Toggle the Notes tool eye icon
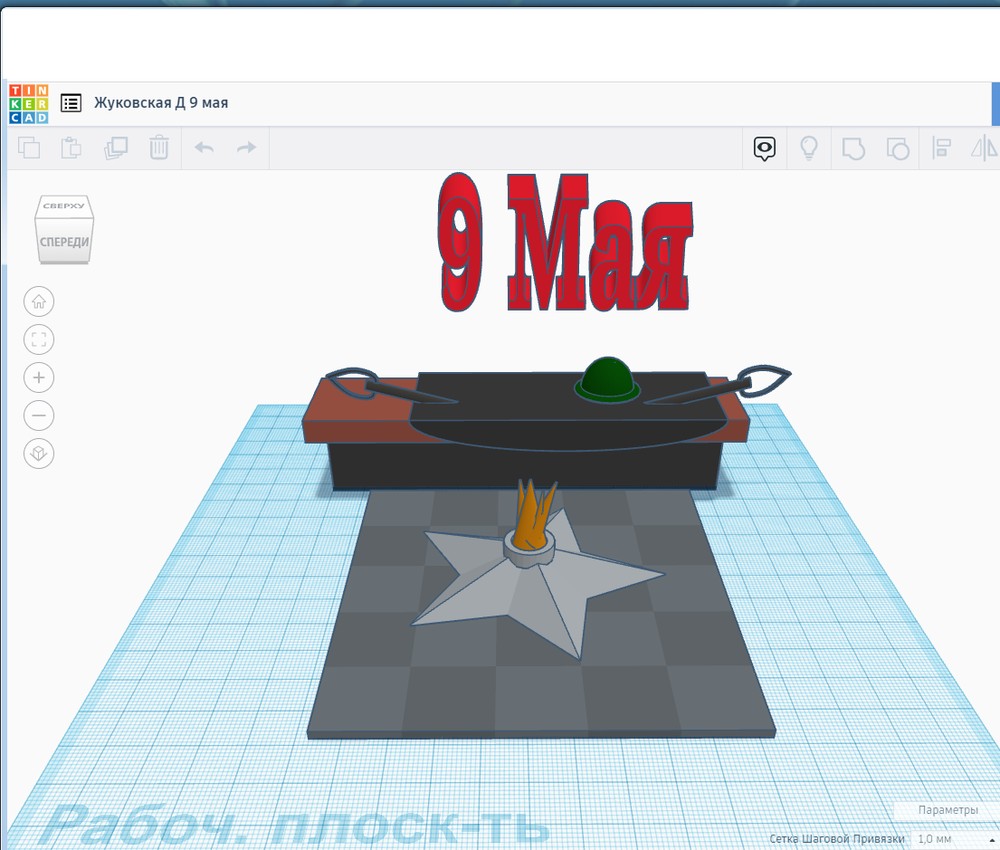Viewport: 1000px width, 850px height. point(765,149)
